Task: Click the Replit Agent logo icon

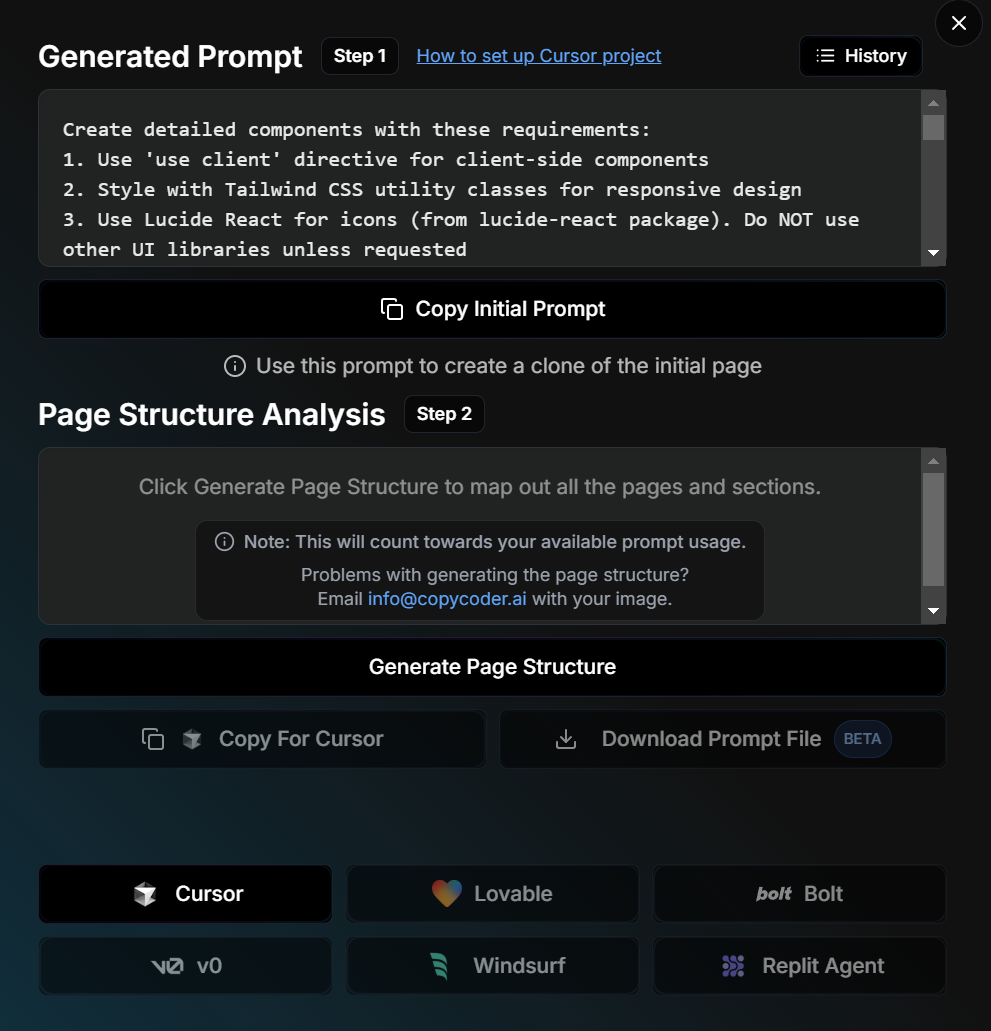Action: [733, 966]
